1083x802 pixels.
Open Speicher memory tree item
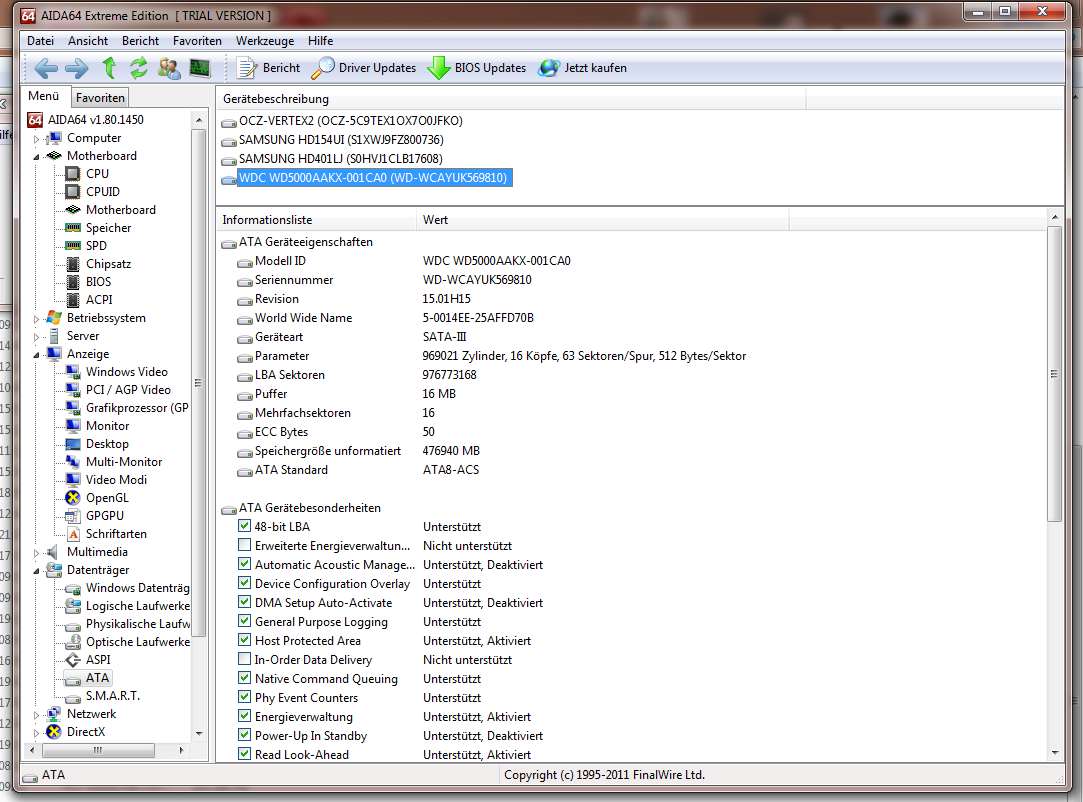point(108,227)
